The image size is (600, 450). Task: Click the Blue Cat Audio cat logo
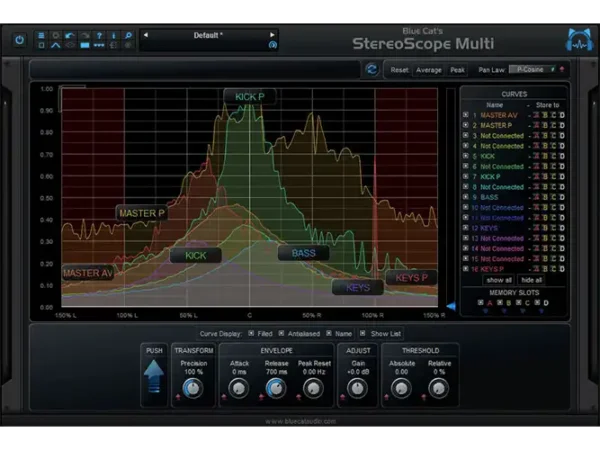tap(579, 39)
